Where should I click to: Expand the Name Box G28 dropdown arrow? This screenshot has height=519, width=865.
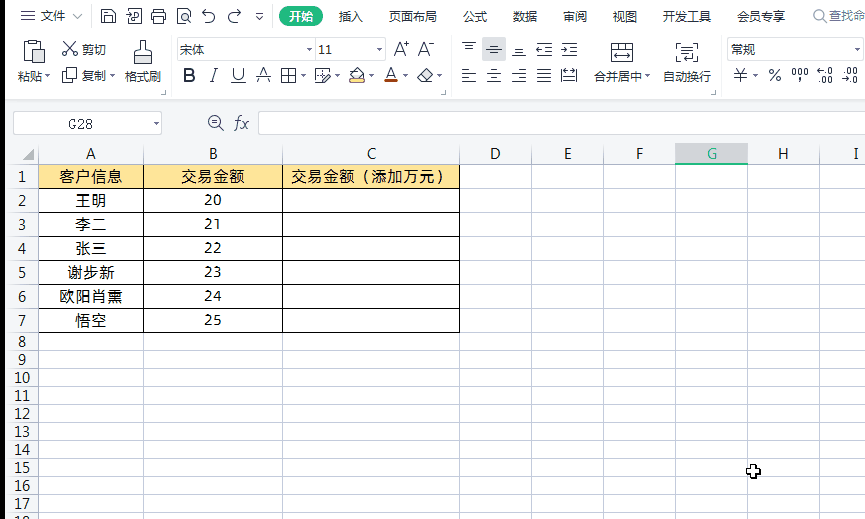156,124
